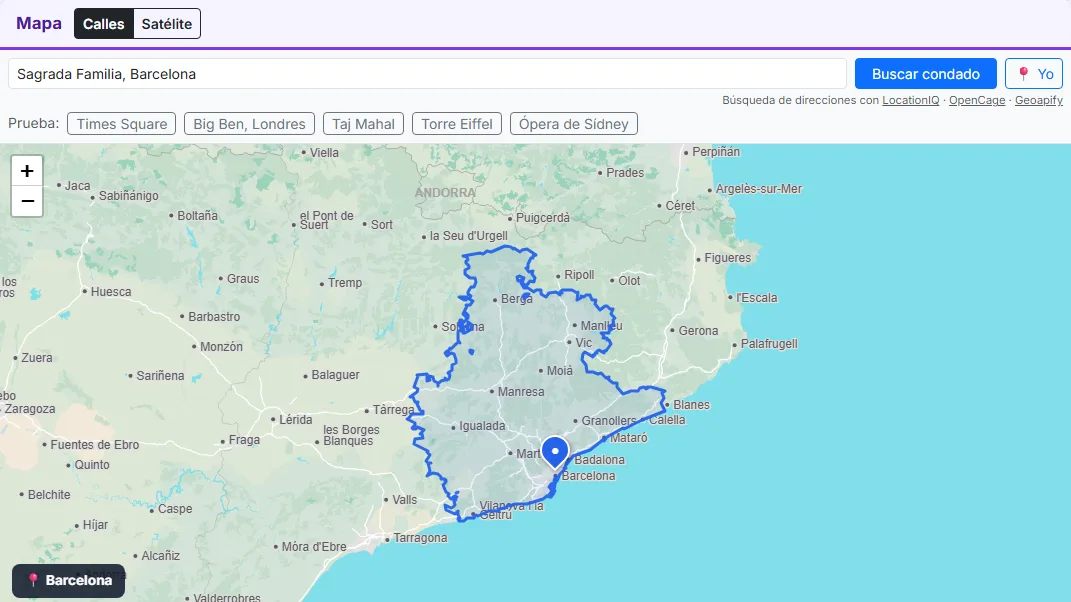This screenshot has width=1071, height=602.
Task: Click the Buscar condado button
Action: pyautogui.click(x=926, y=74)
